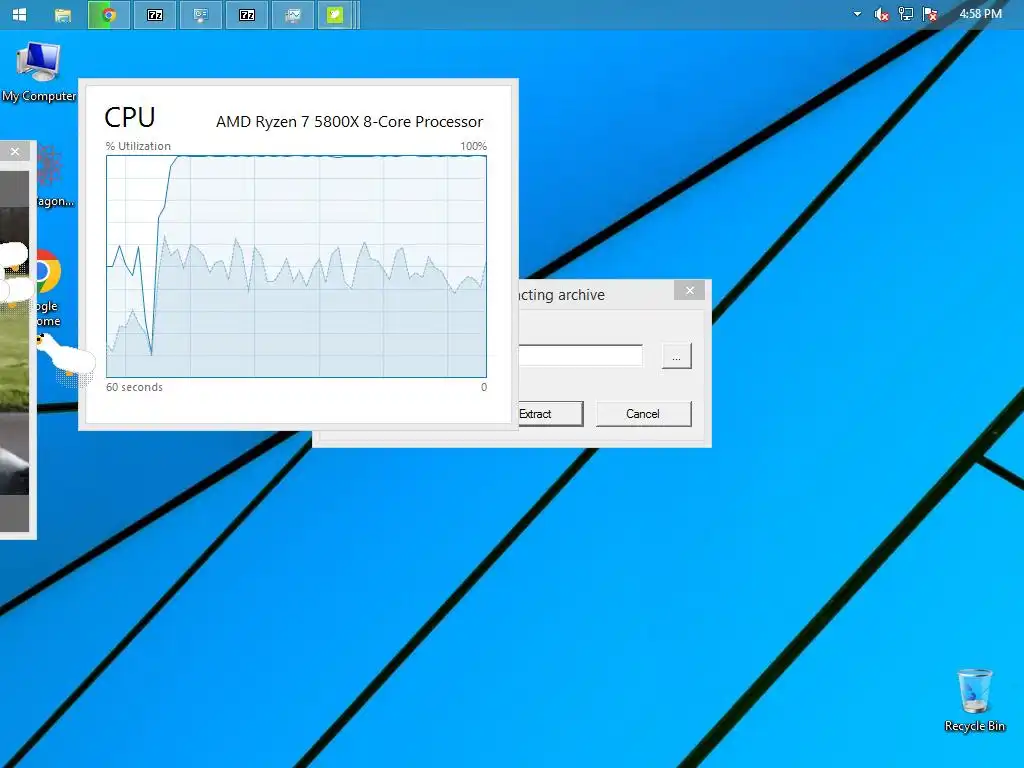This screenshot has width=1024, height=768.
Task: Open File Explorer from the taskbar
Action: pyautogui.click(x=63, y=14)
